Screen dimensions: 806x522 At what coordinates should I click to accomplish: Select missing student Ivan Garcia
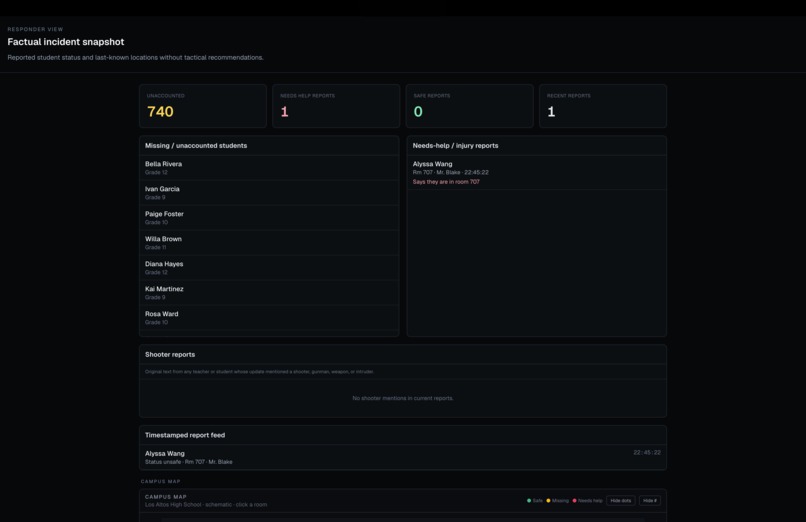click(269, 193)
